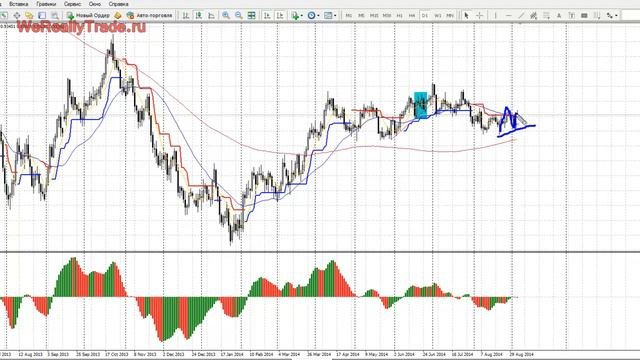Expand the arrows tool dropdown
This screenshot has width=640, height=360.
coord(616,16)
